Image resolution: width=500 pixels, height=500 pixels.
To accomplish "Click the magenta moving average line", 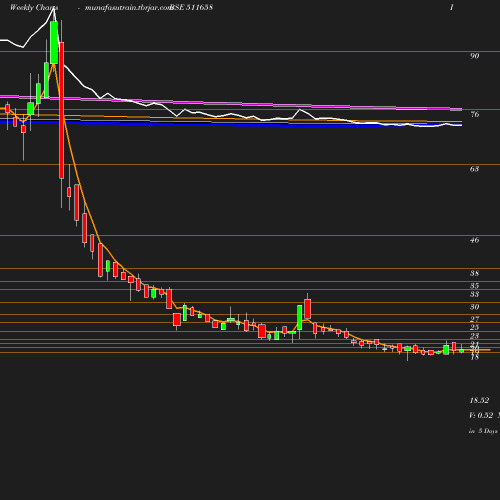I will 231,103.
